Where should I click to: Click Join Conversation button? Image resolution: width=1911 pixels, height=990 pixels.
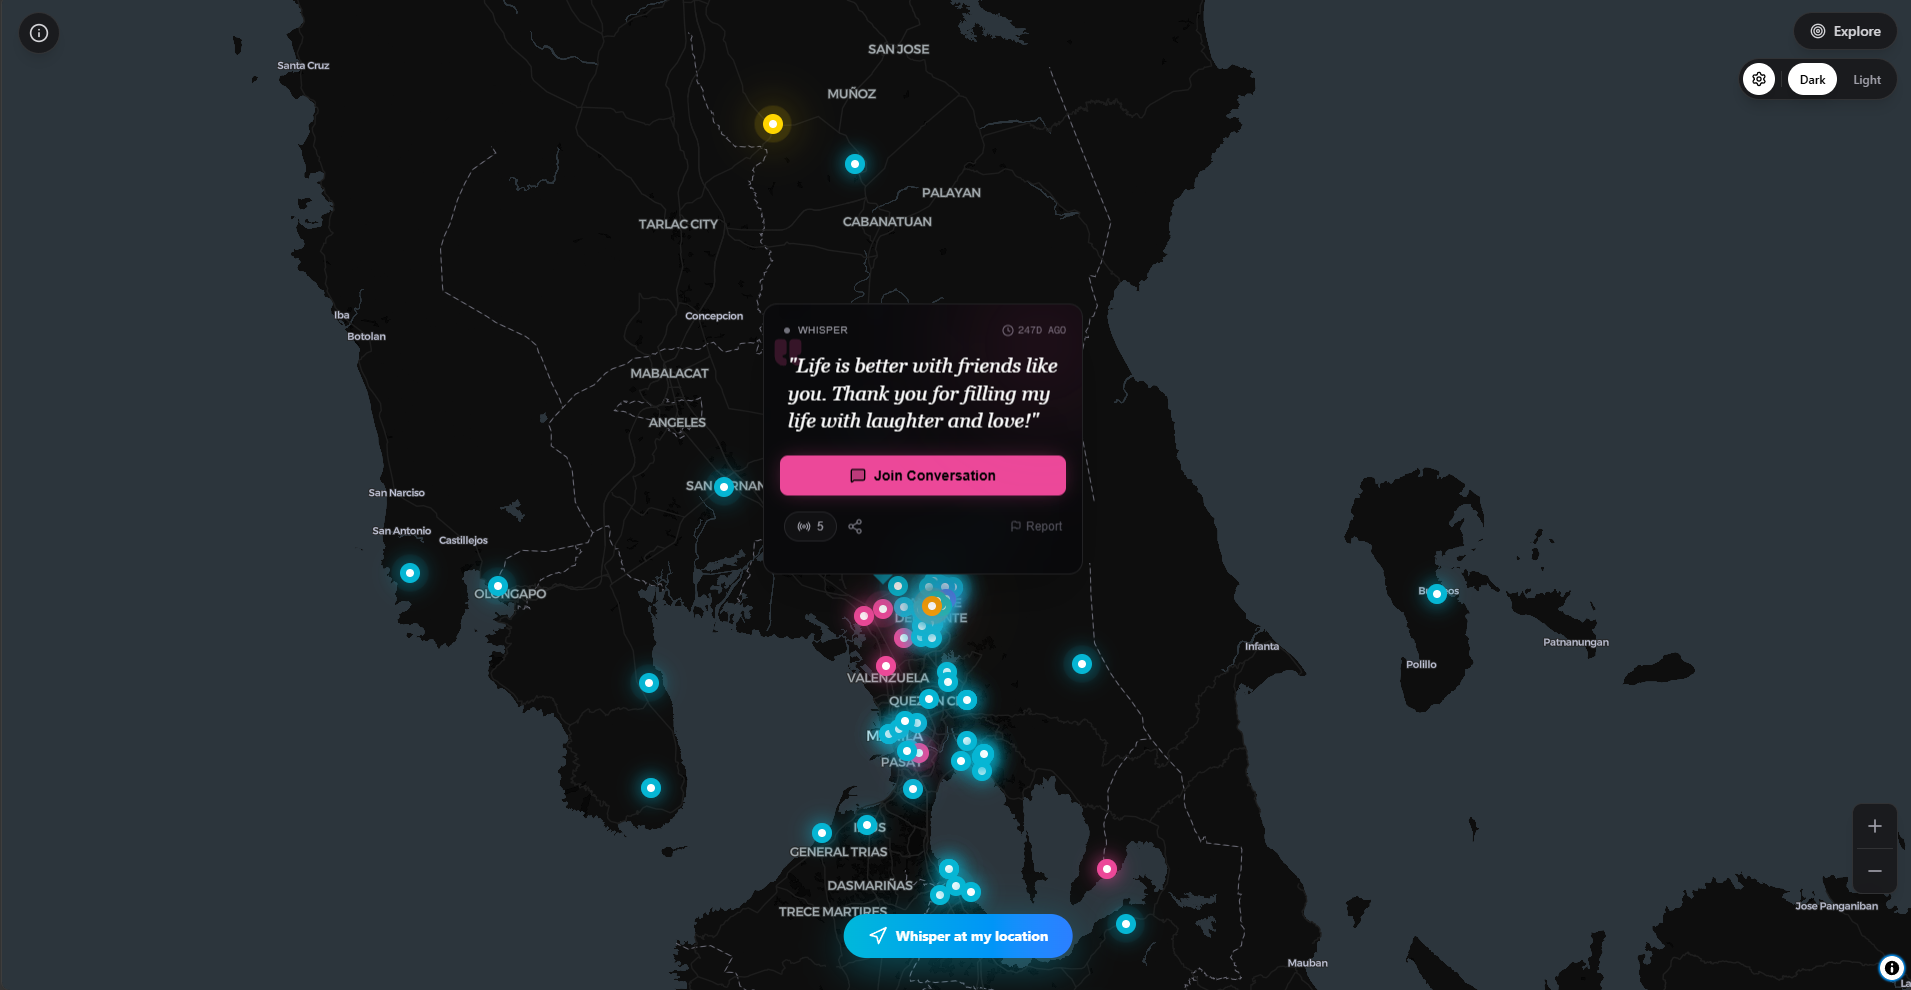pyautogui.click(x=922, y=475)
